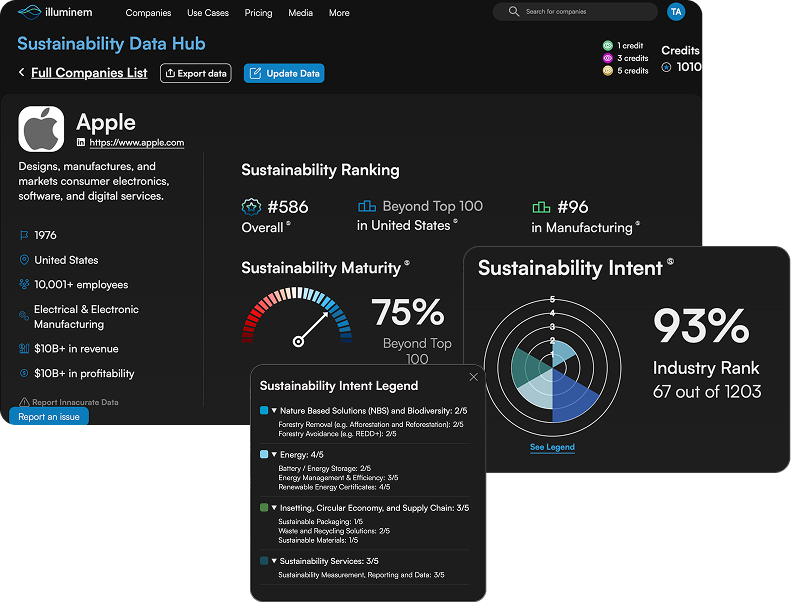Click the info mark after Sustainability Maturity
This screenshot has width=791, height=602.
tap(407, 263)
